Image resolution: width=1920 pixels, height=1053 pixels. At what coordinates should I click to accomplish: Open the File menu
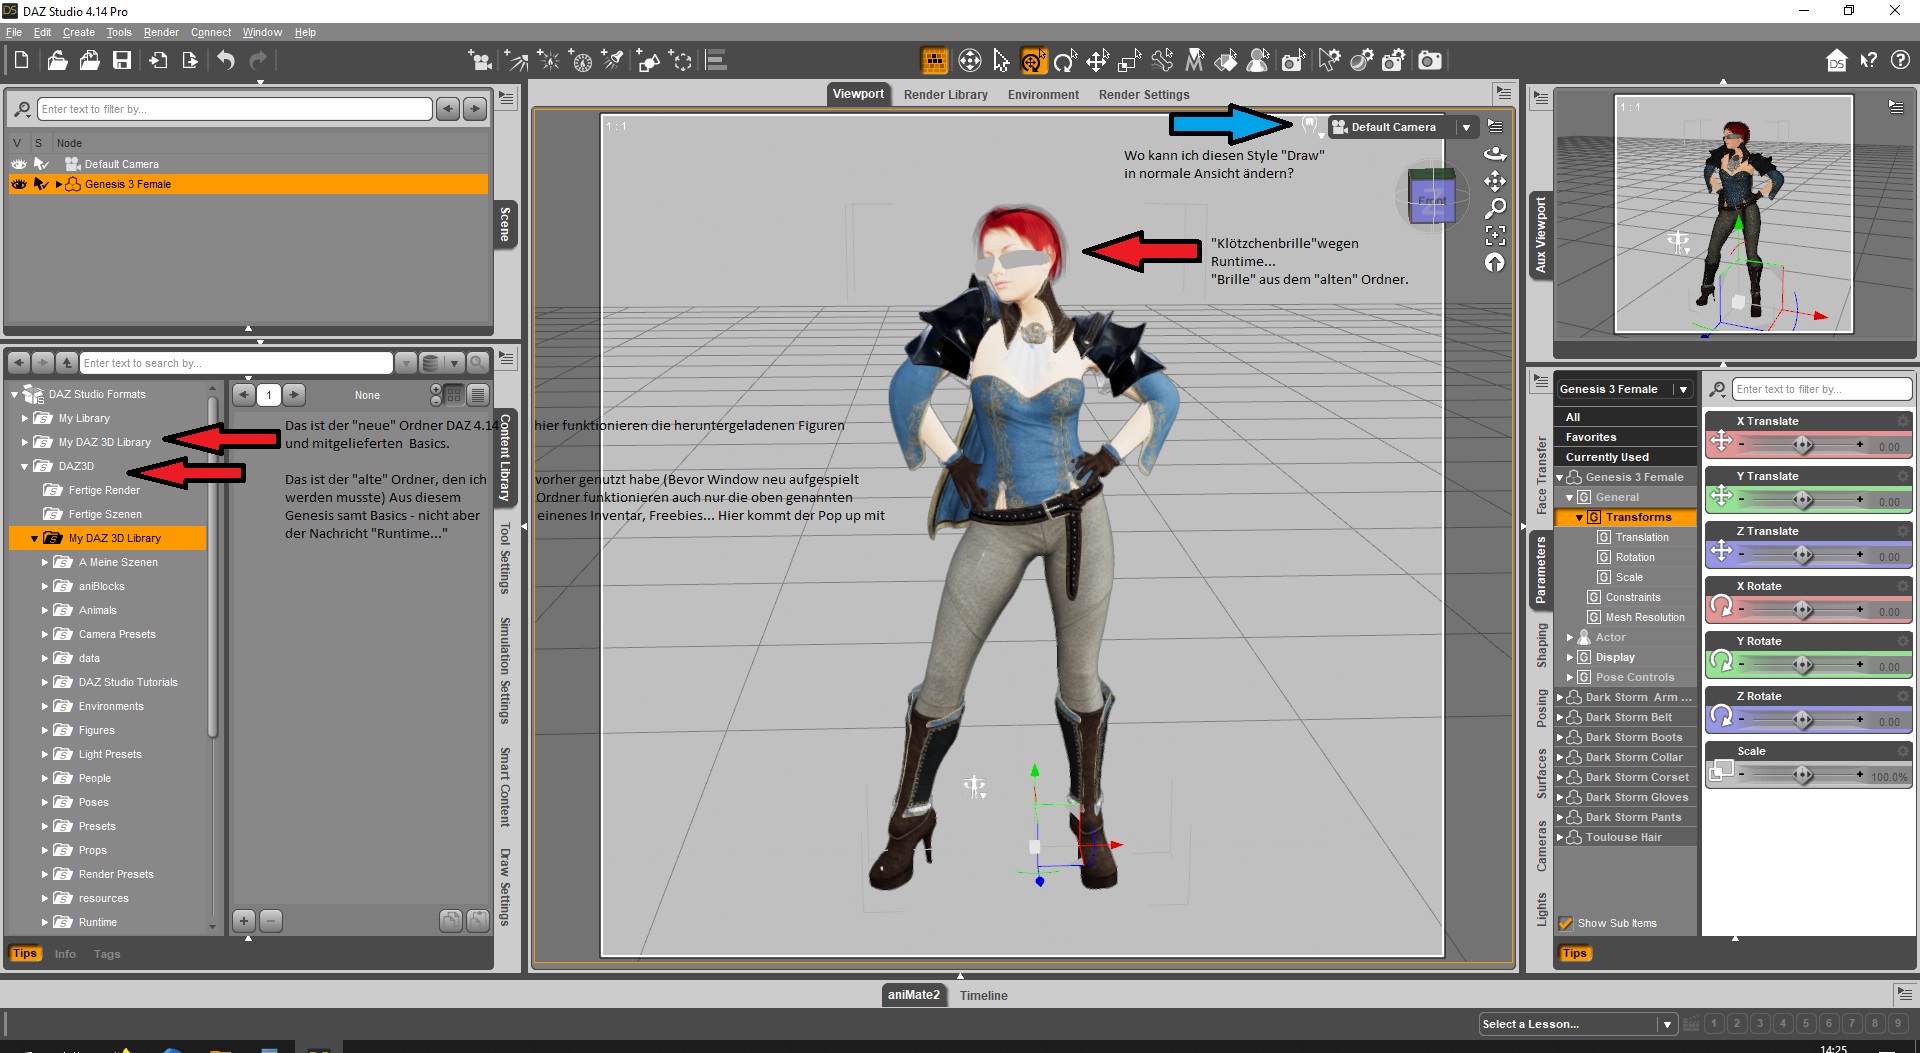[x=14, y=32]
